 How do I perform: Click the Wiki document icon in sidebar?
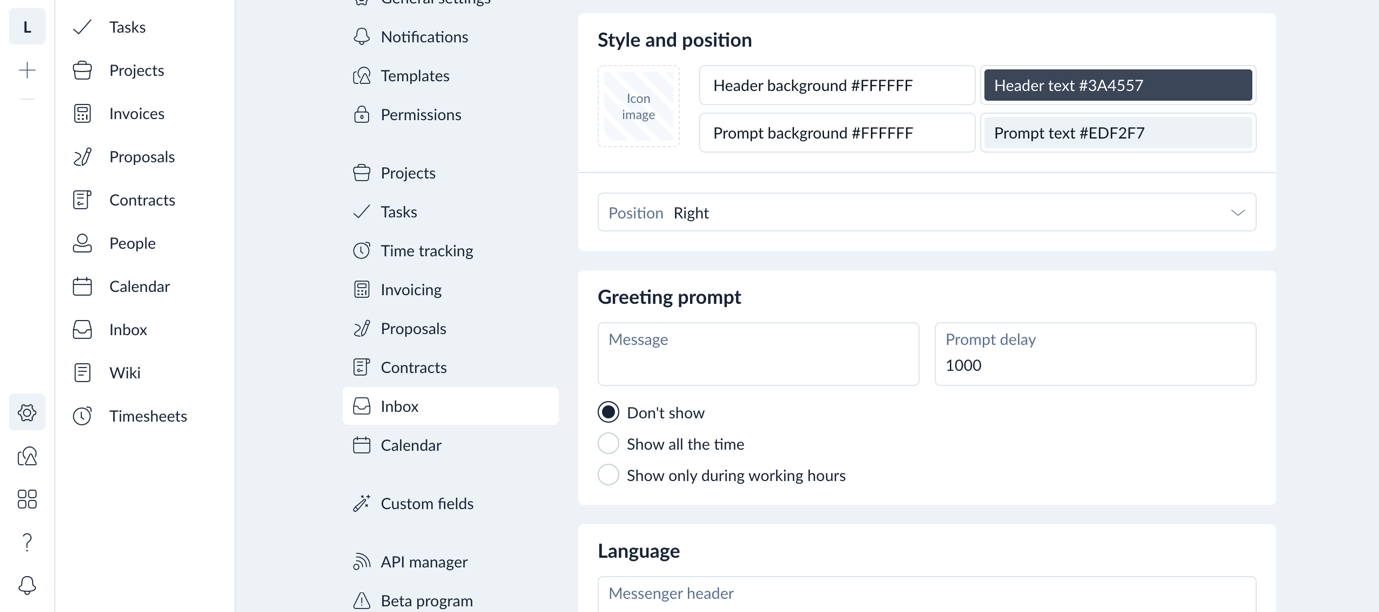tap(82, 373)
